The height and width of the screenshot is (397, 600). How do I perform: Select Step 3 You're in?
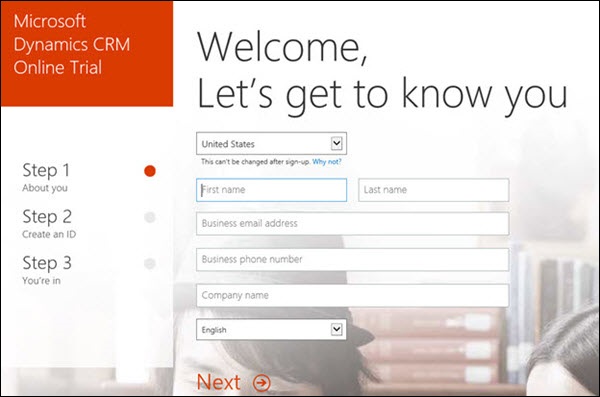coord(47,270)
